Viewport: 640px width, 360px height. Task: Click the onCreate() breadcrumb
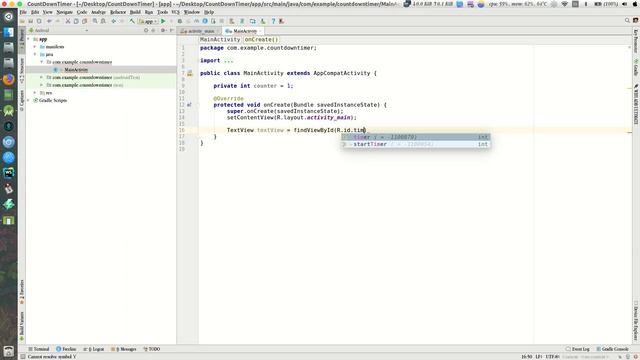tap(261, 40)
